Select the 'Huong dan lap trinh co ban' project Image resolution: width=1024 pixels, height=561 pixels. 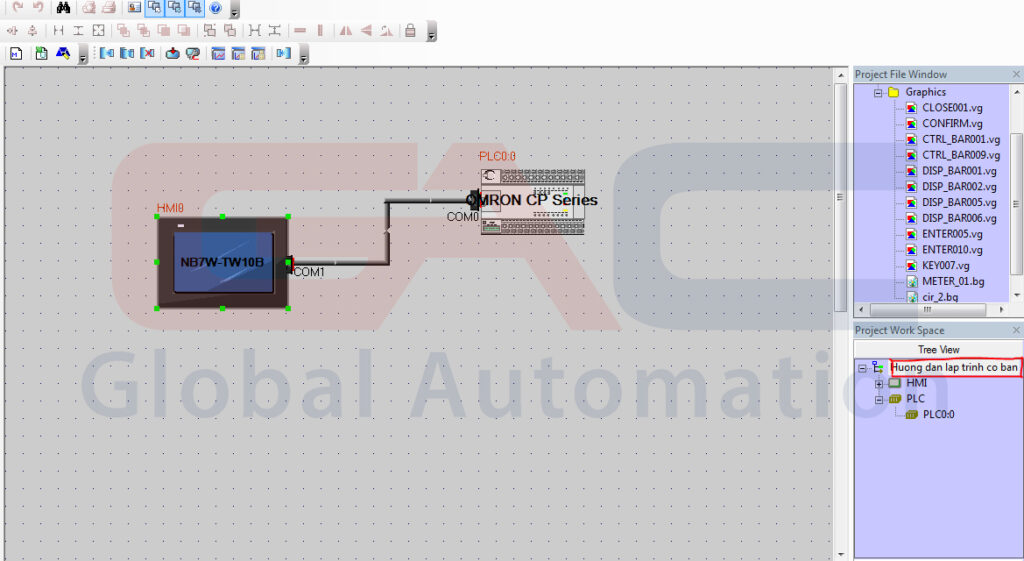pos(954,367)
